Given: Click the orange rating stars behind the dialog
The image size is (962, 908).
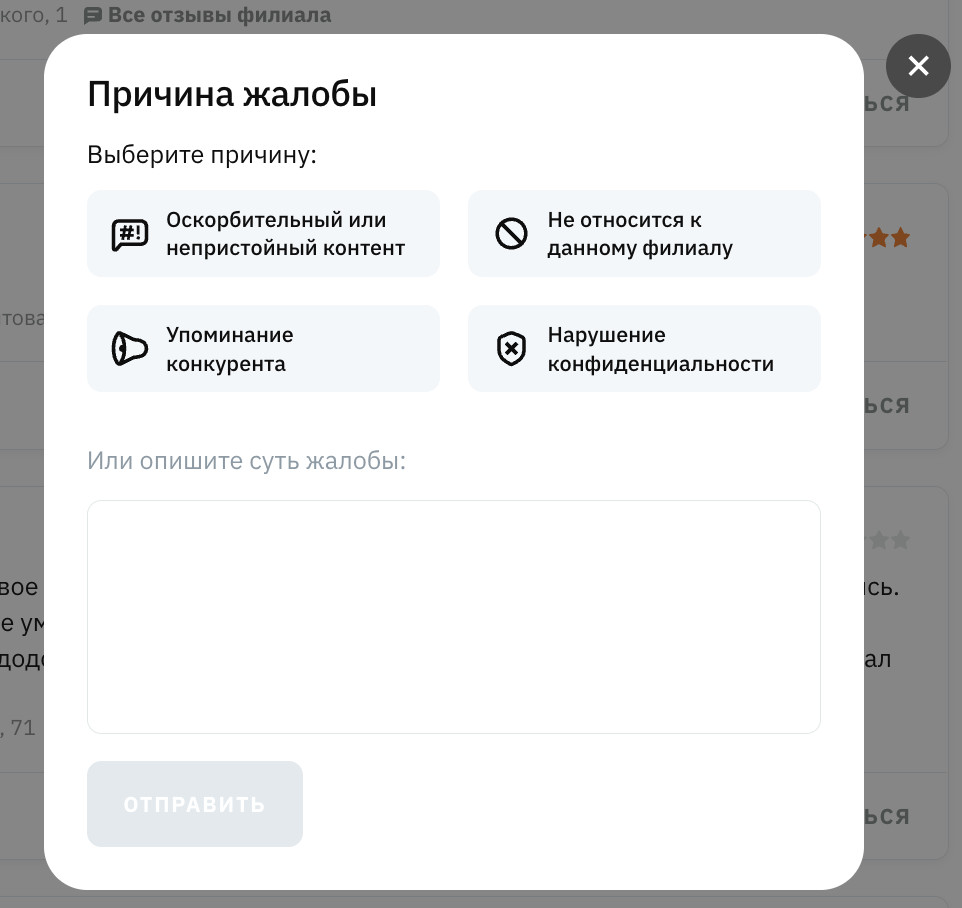Looking at the screenshot, I should 888,238.
